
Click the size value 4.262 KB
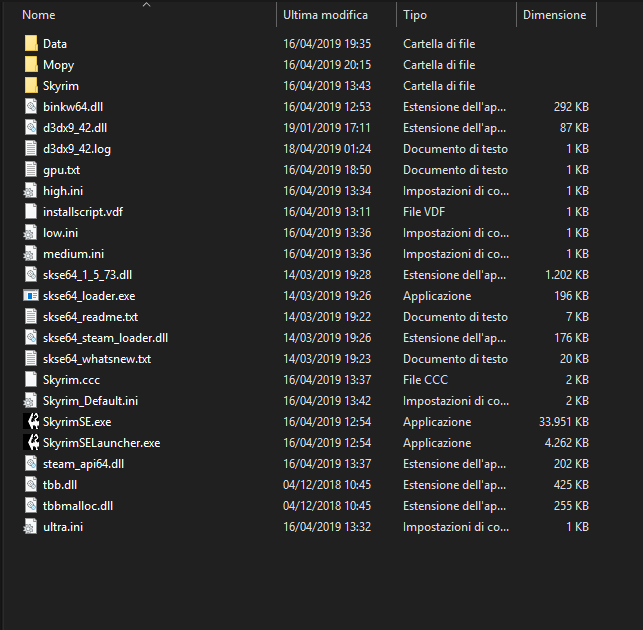point(567,443)
